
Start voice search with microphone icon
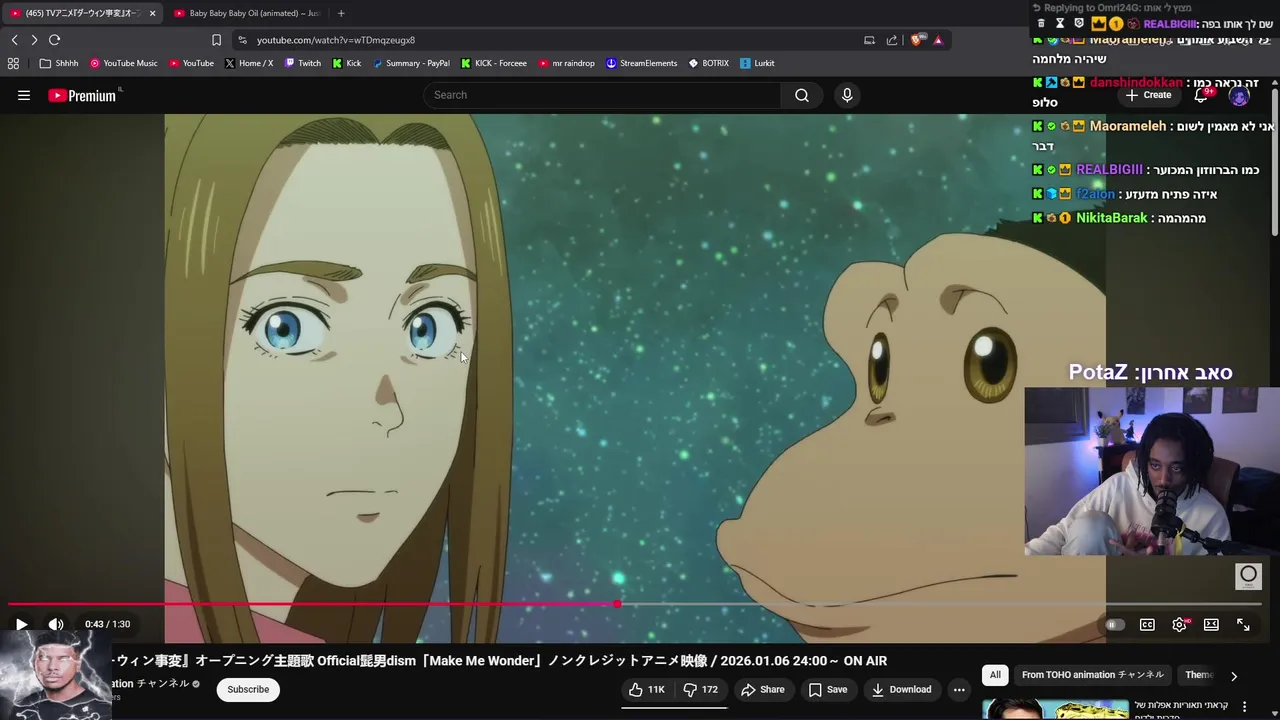(847, 95)
